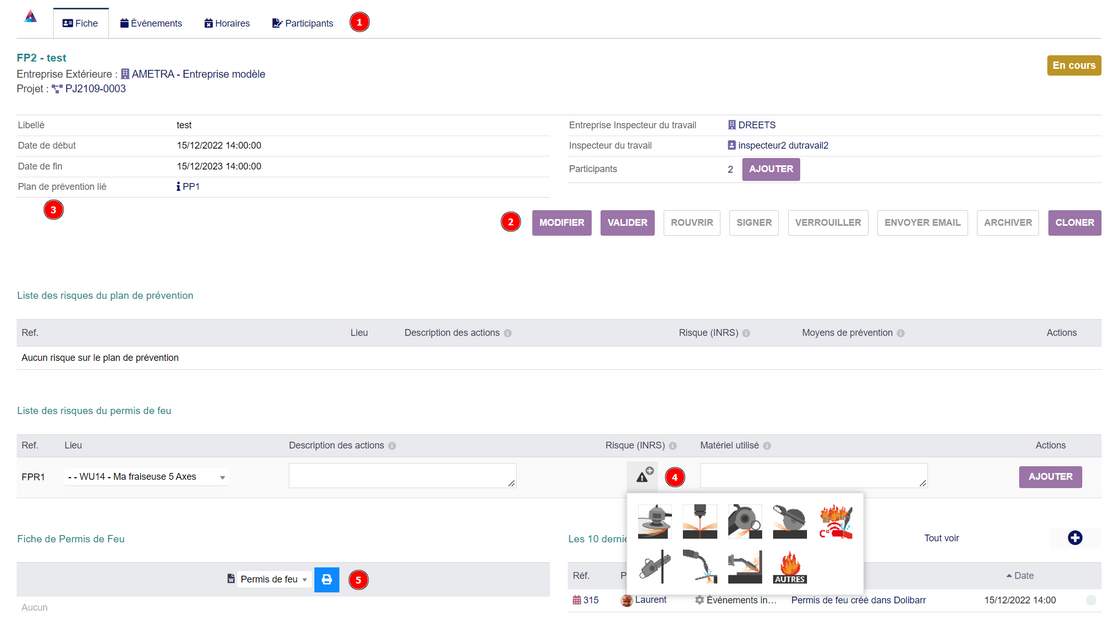The image size is (1113, 619).
Task: Open event reference 315
Action: coord(591,600)
